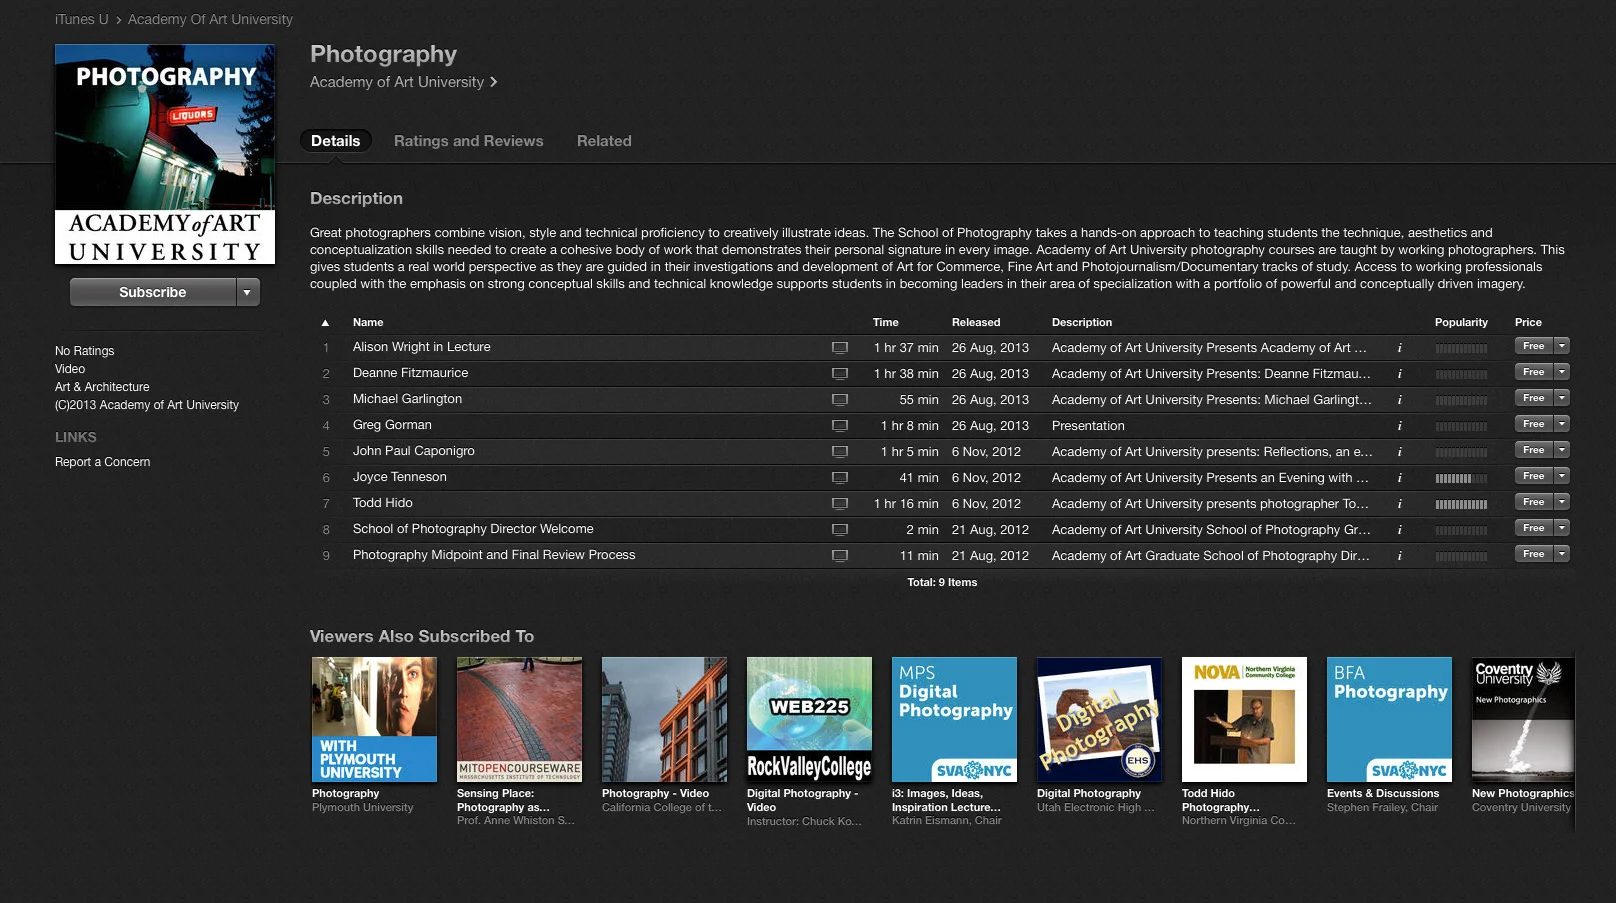This screenshot has height=903, width=1616.
Task: Select the Details tab
Action: coord(335,141)
